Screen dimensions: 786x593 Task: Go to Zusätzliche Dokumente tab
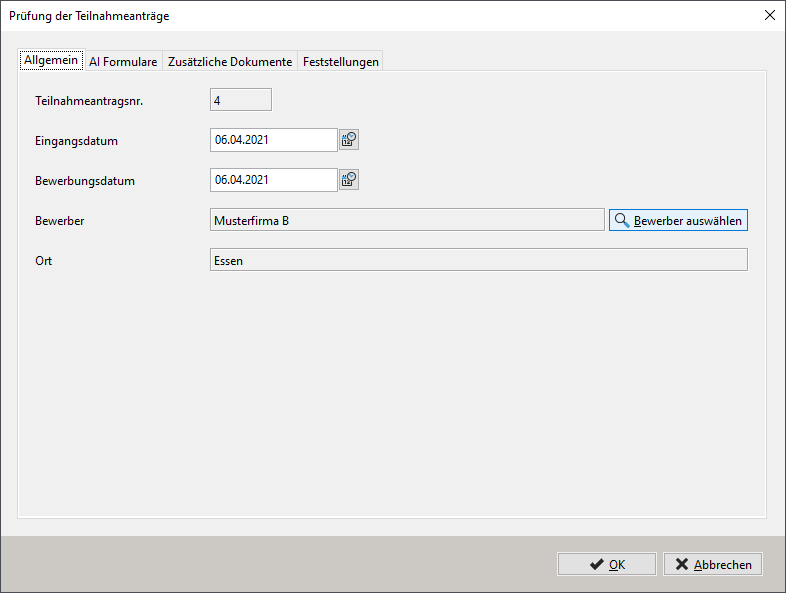[x=230, y=62]
